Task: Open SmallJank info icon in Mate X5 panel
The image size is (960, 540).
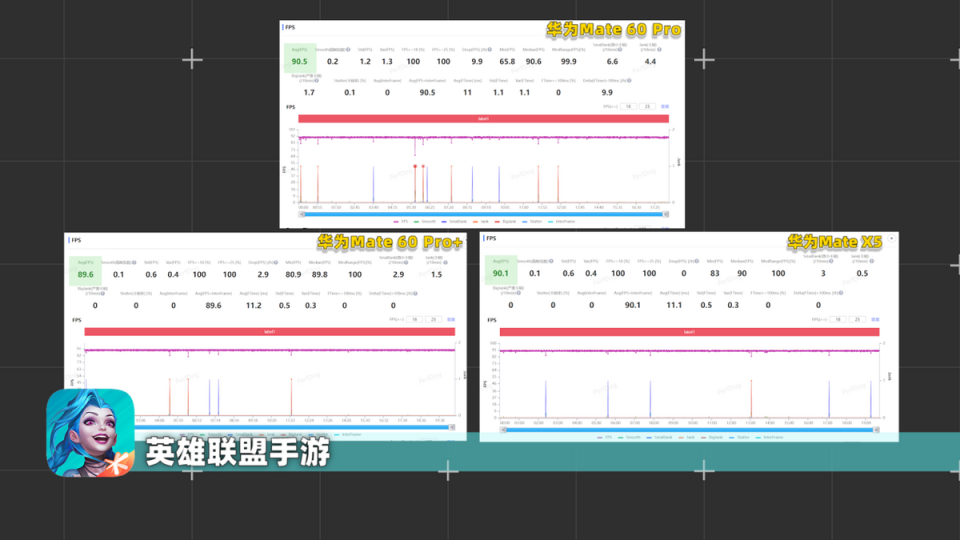Action: coord(831,261)
